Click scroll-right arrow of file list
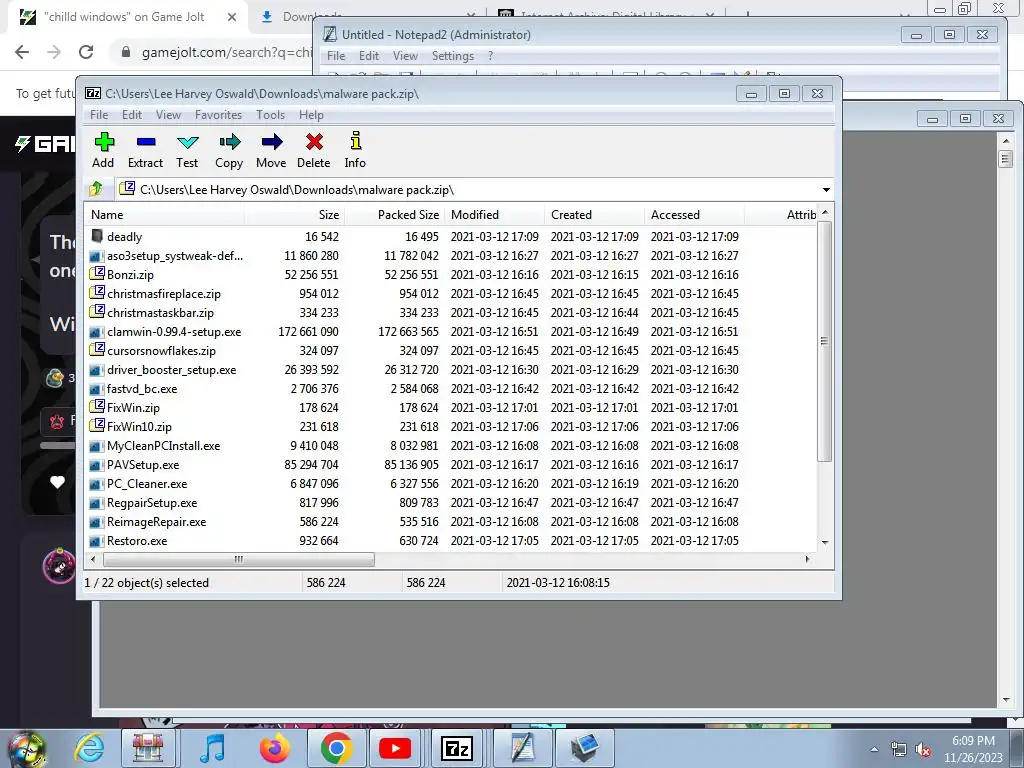Image resolution: width=1024 pixels, height=768 pixels. (808, 560)
